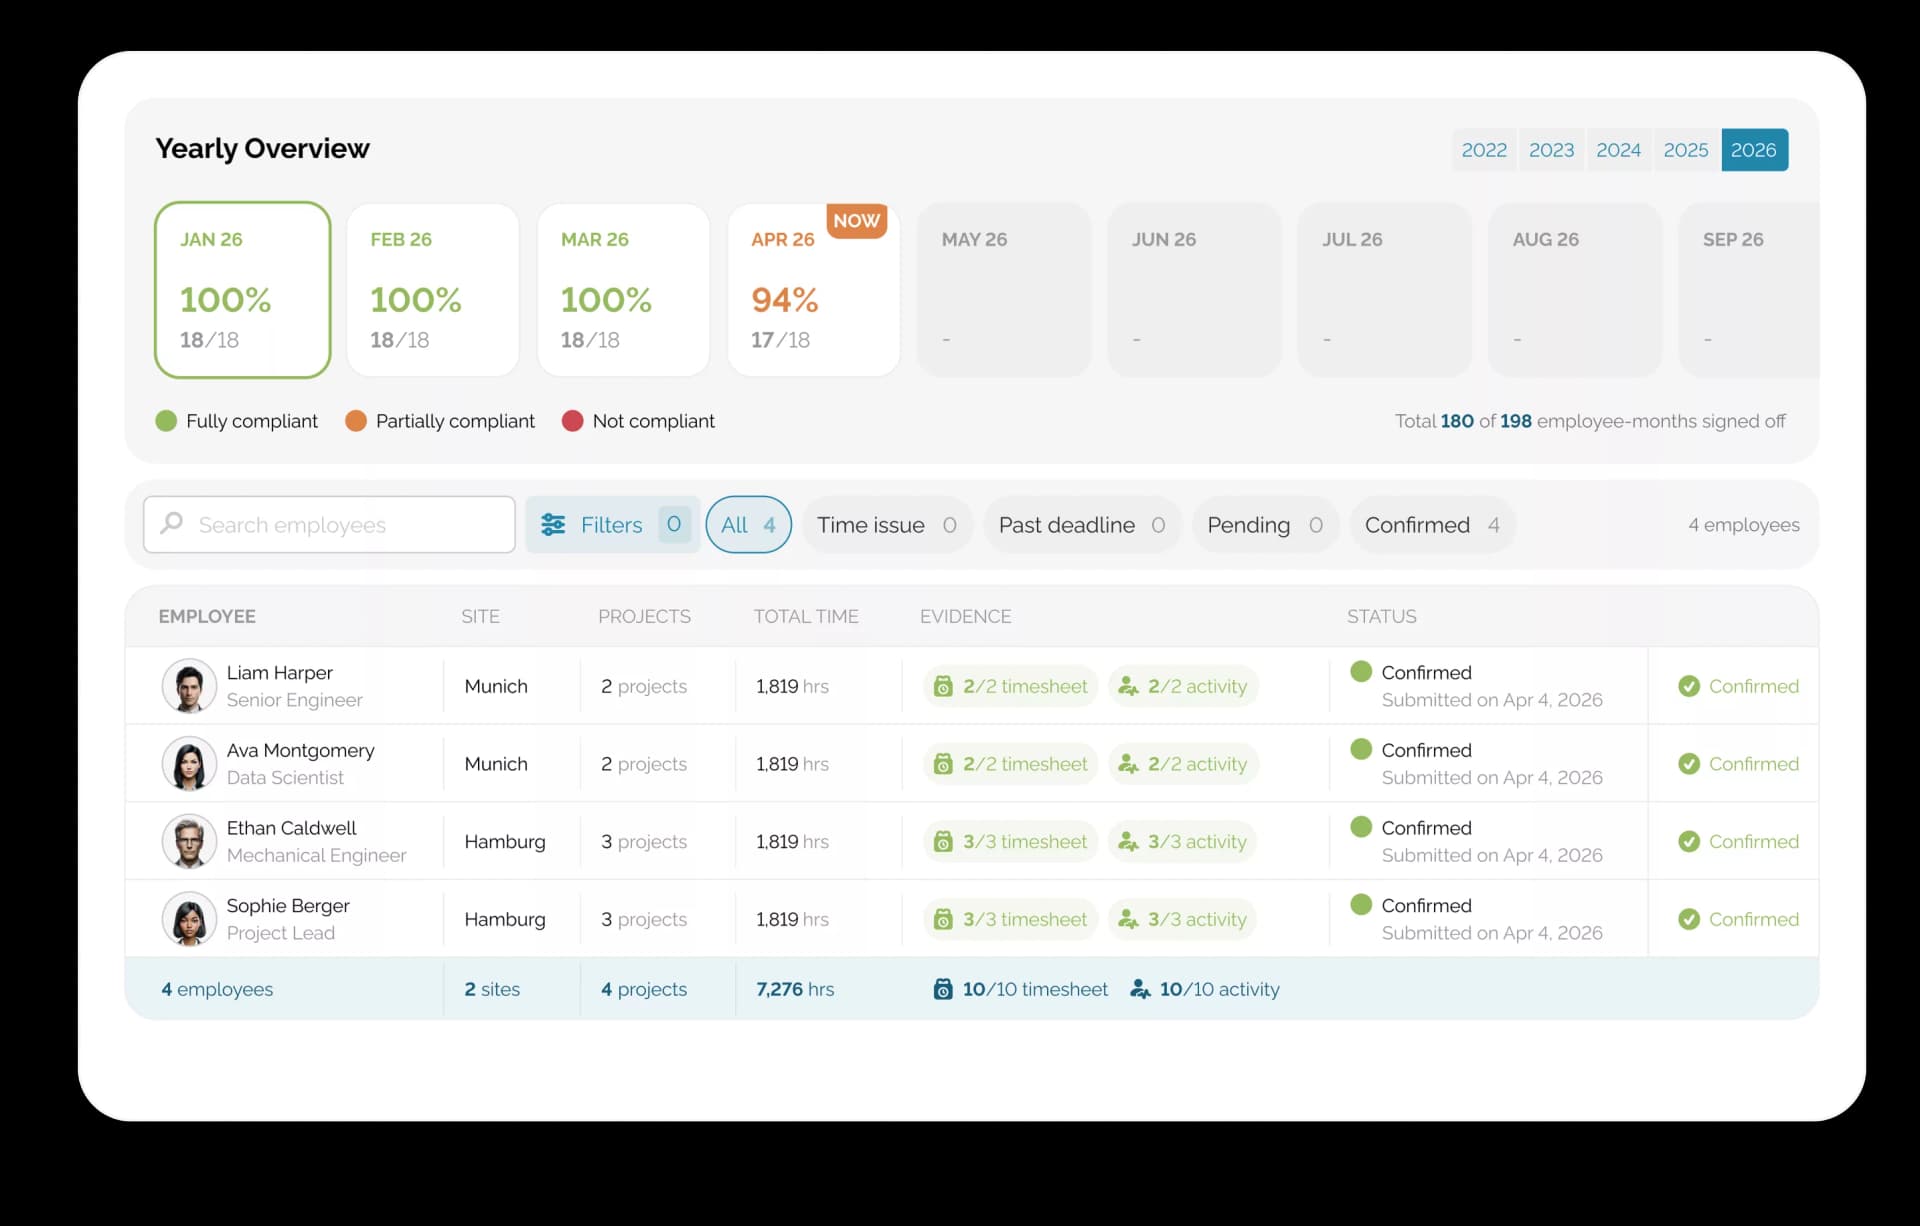Click the orange Partially compliant legend dot
The width and height of the screenshot is (1920, 1226).
pos(356,421)
